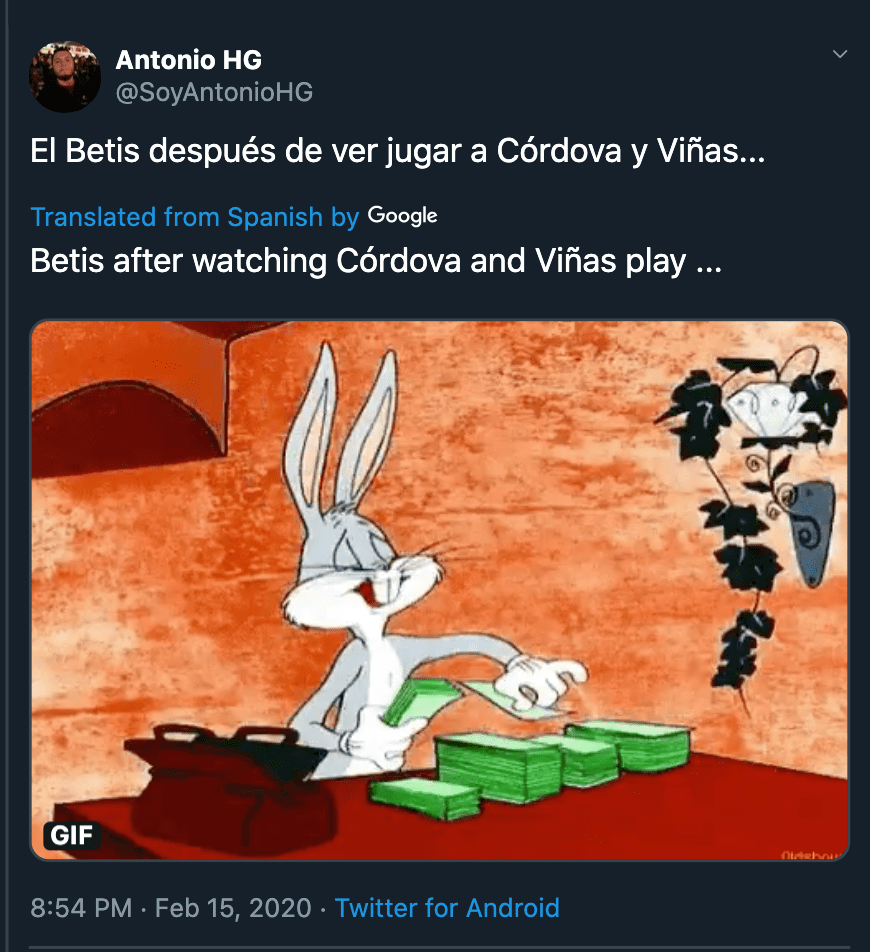Image resolution: width=870 pixels, height=952 pixels.
Task: Click the "Translated from Spanish by" link
Action: click(195, 217)
